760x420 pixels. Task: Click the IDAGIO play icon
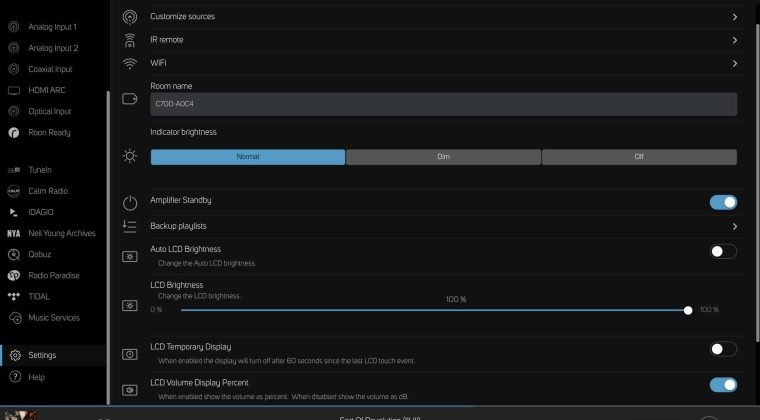(x=14, y=213)
